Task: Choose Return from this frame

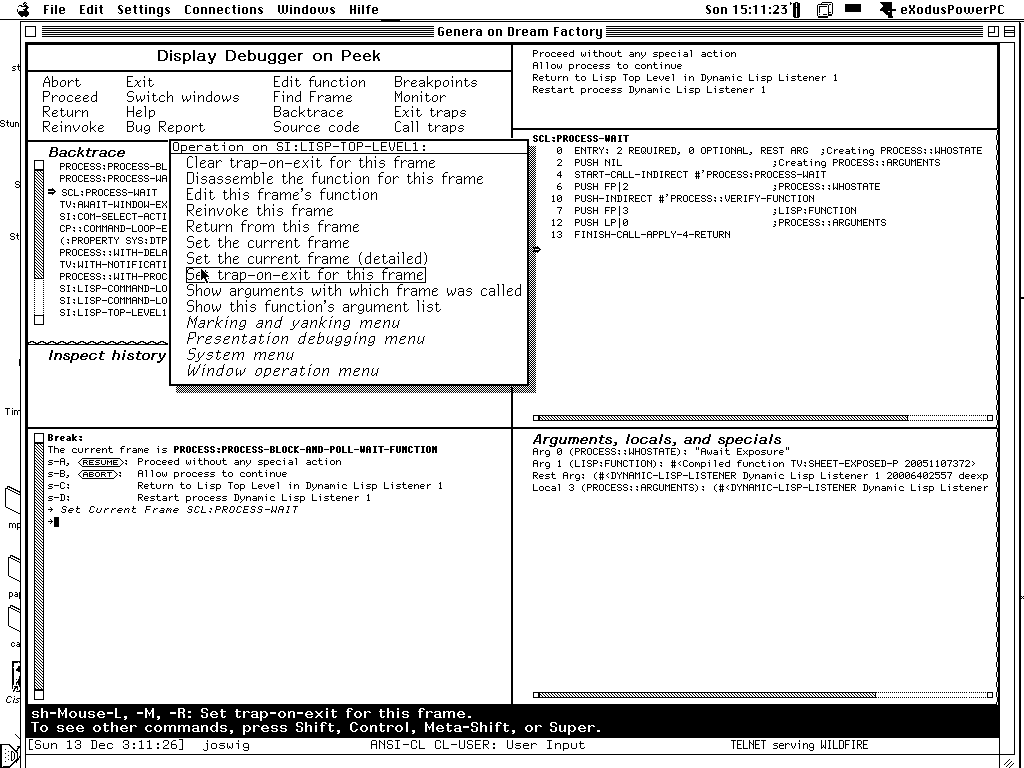Action: tap(273, 227)
